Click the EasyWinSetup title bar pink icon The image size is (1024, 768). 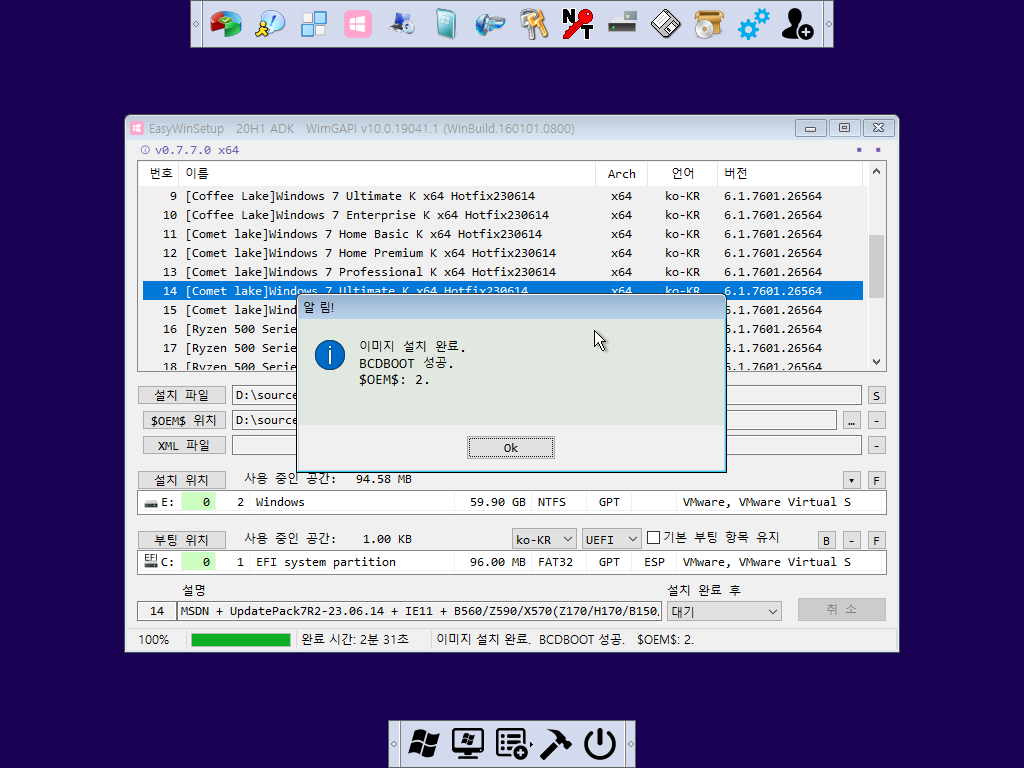click(136, 128)
